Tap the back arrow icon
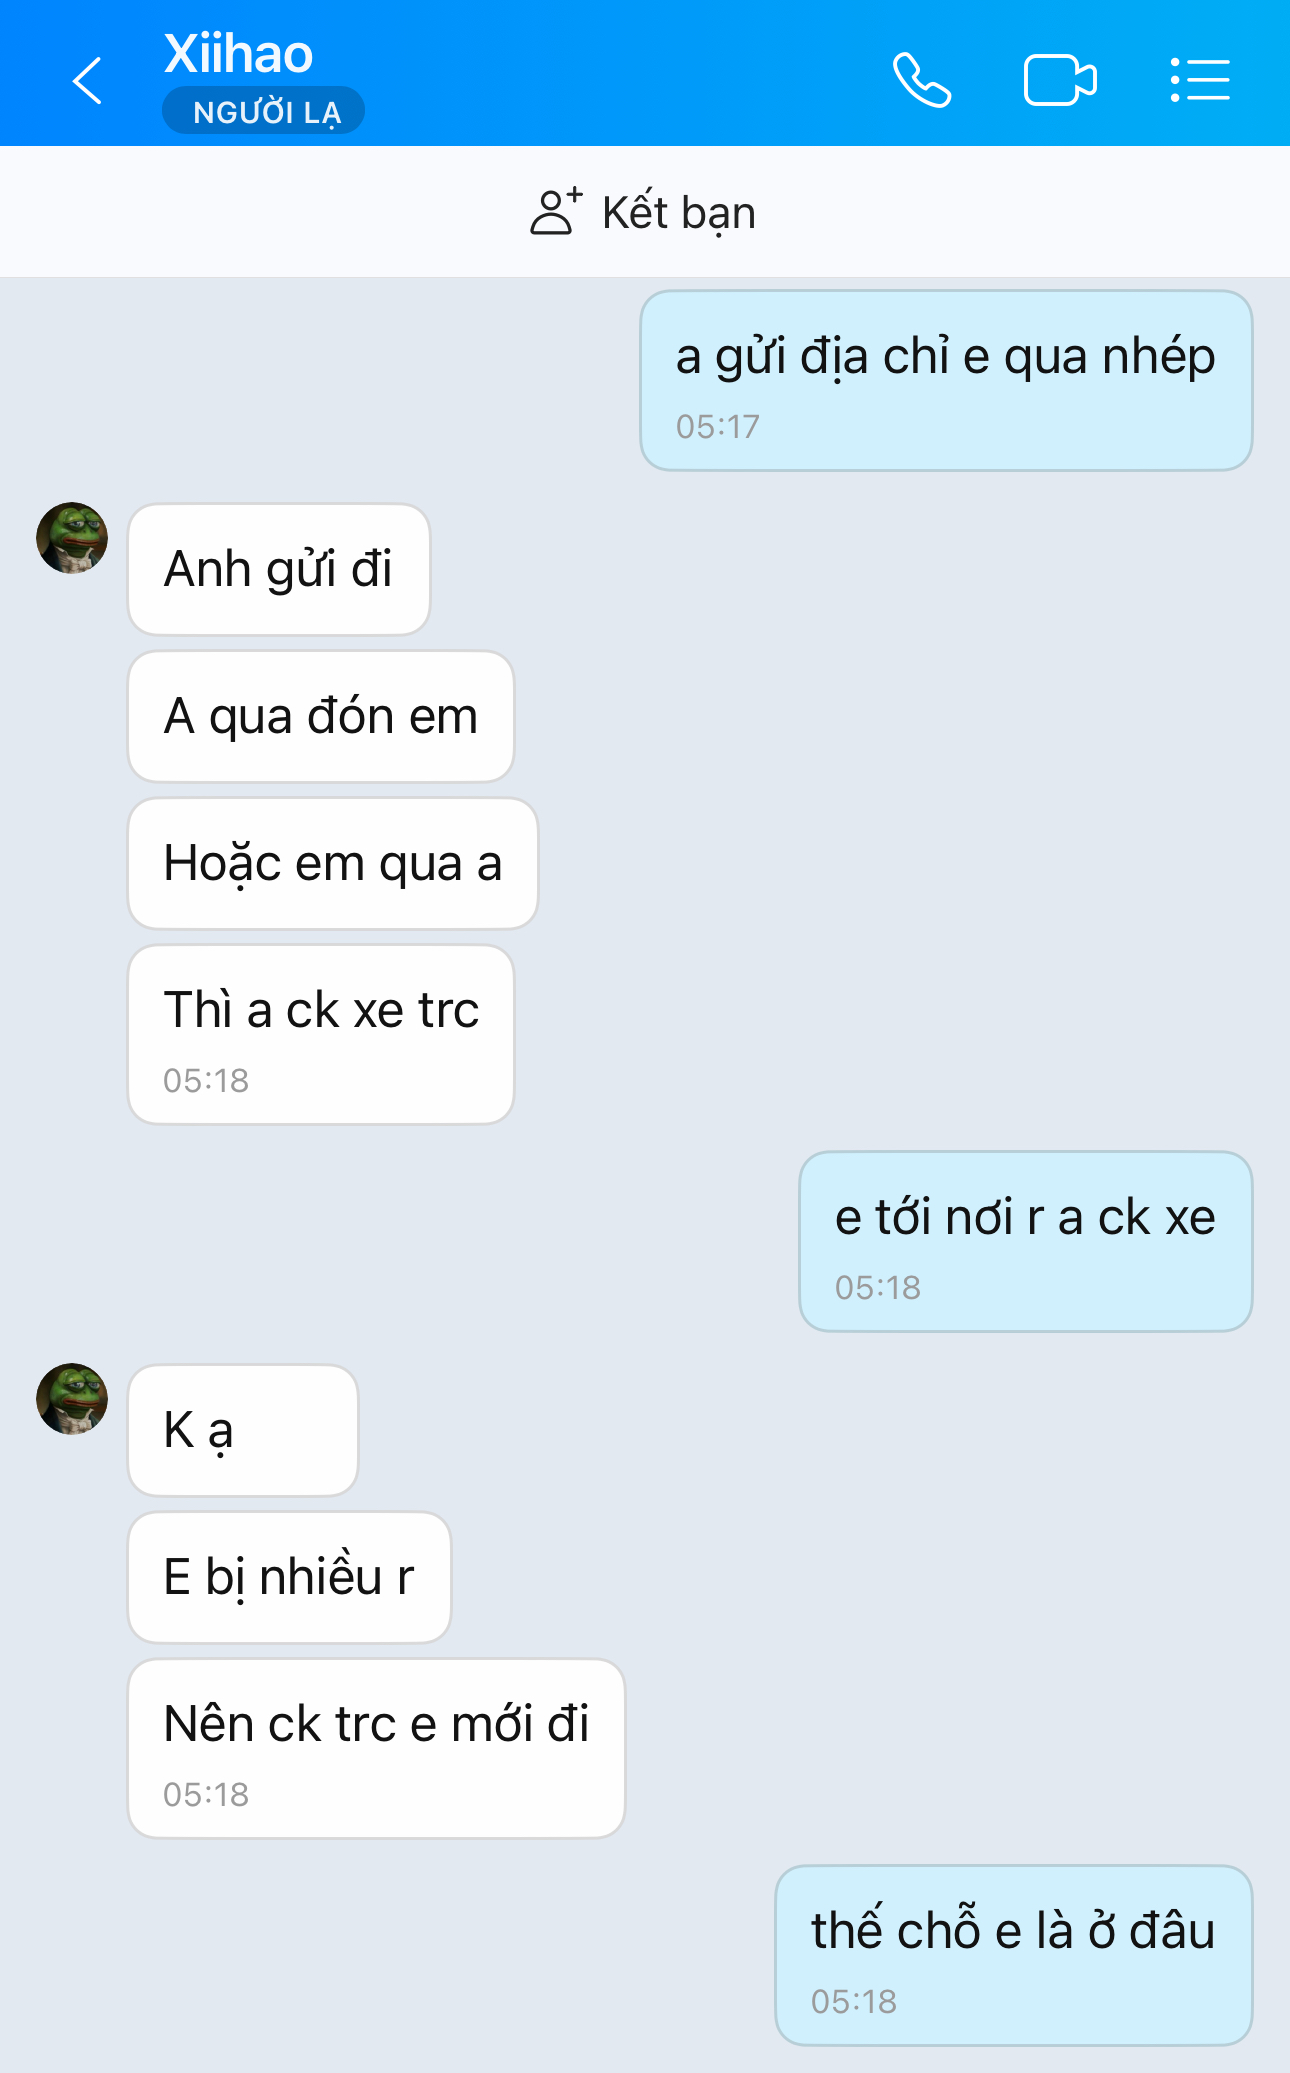The width and height of the screenshot is (1290, 2073). pyautogui.click(x=88, y=80)
